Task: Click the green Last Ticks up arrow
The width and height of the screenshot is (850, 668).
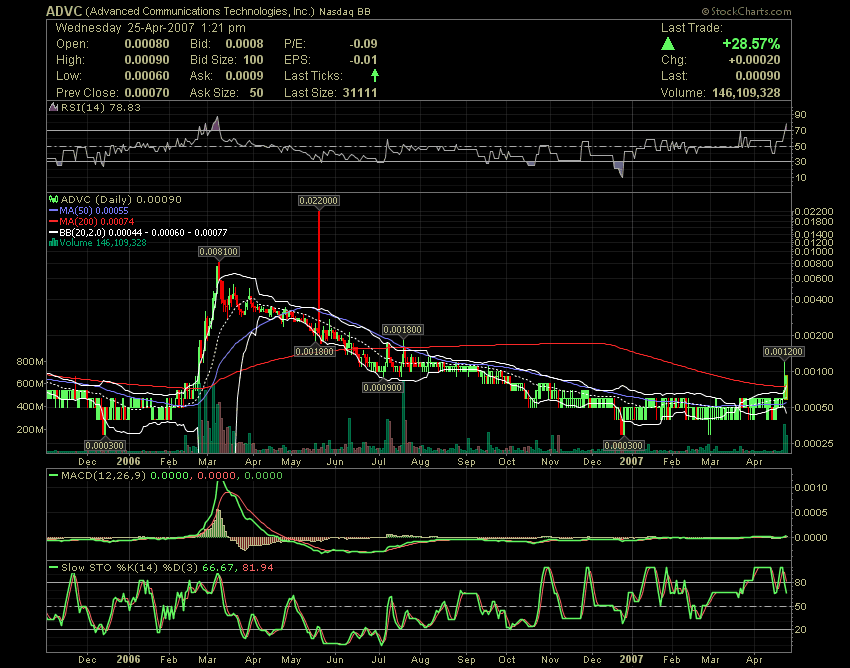Action: (375, 75)
